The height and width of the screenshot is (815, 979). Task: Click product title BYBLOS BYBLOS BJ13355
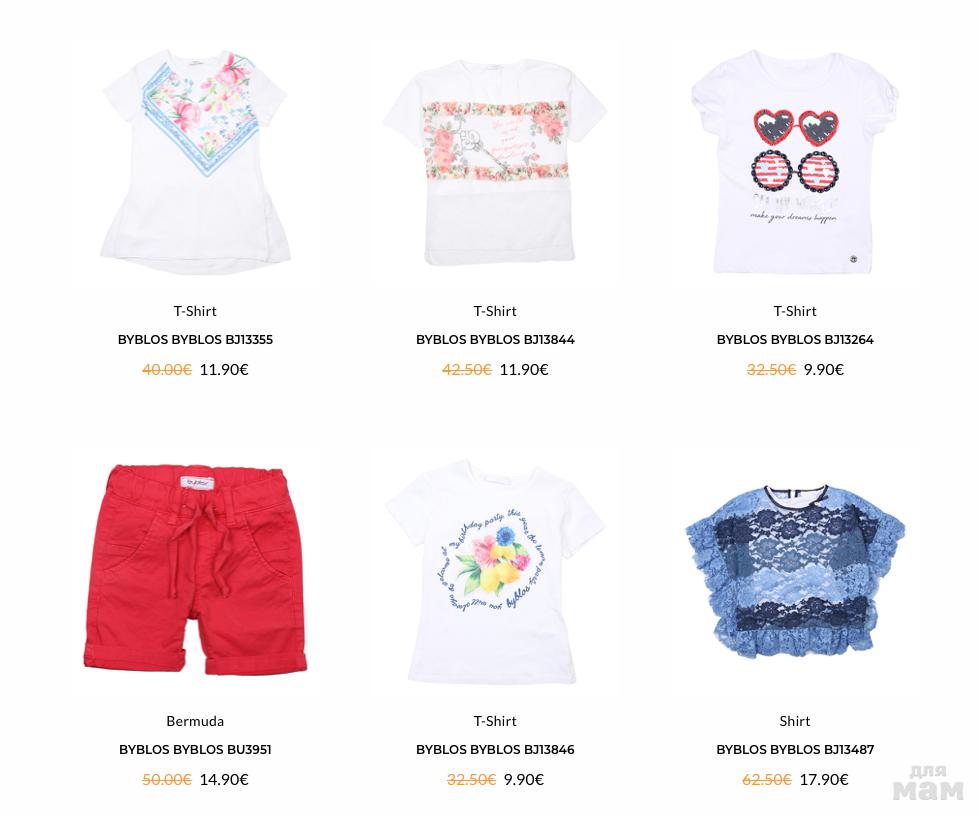195,340
